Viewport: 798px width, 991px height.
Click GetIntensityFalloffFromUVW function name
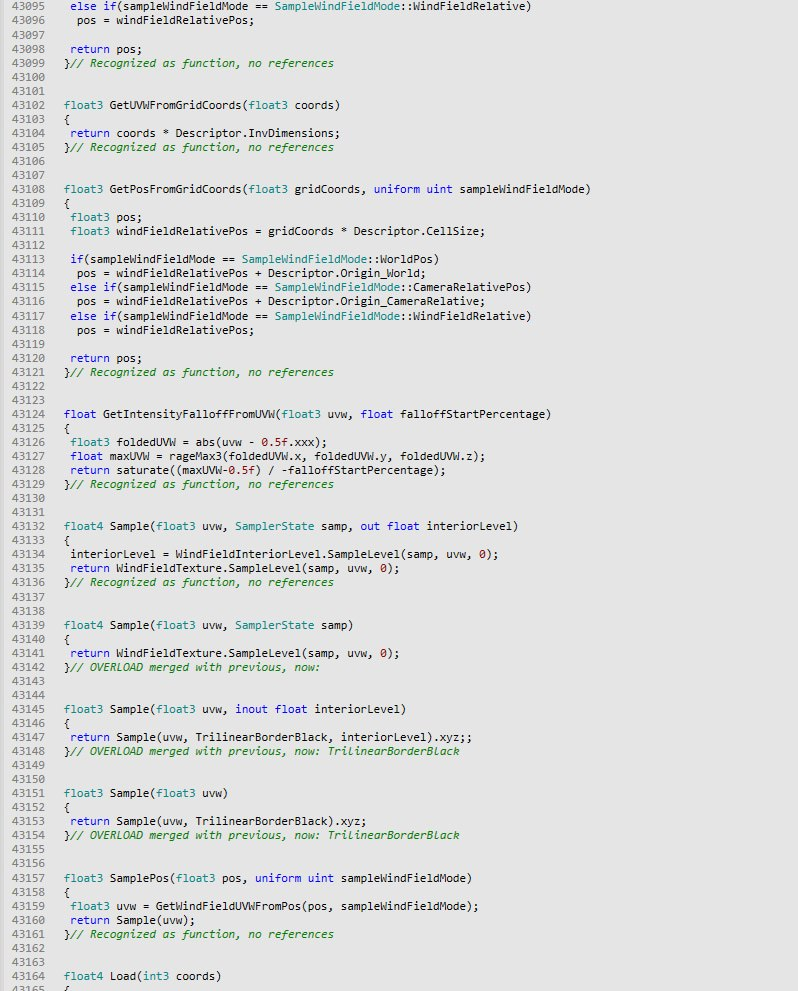point(189,414)
